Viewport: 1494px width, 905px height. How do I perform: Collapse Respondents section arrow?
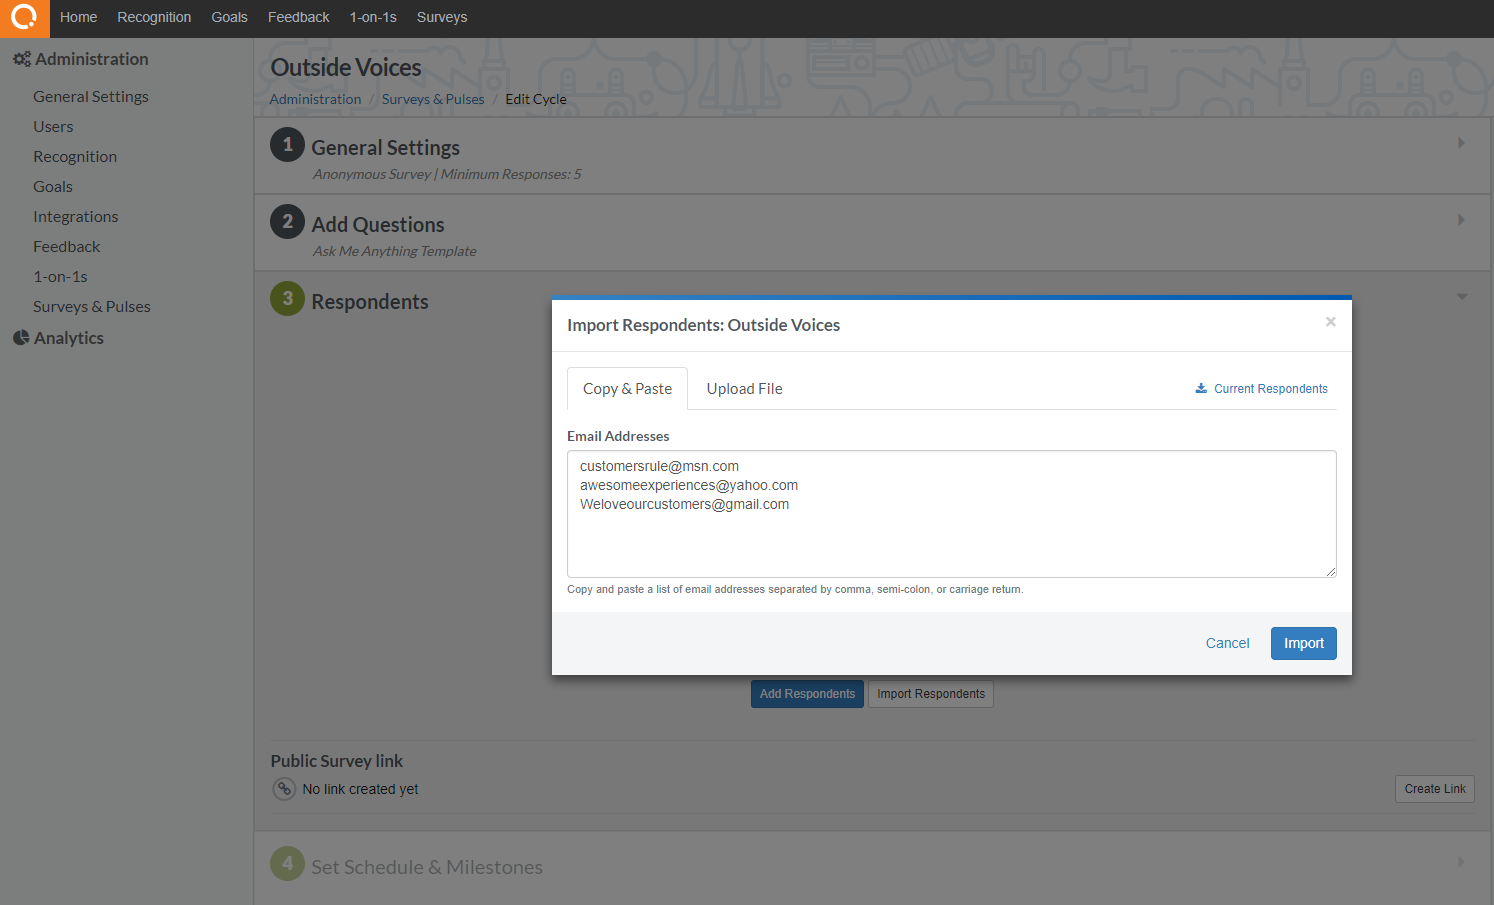[1462, 297]
